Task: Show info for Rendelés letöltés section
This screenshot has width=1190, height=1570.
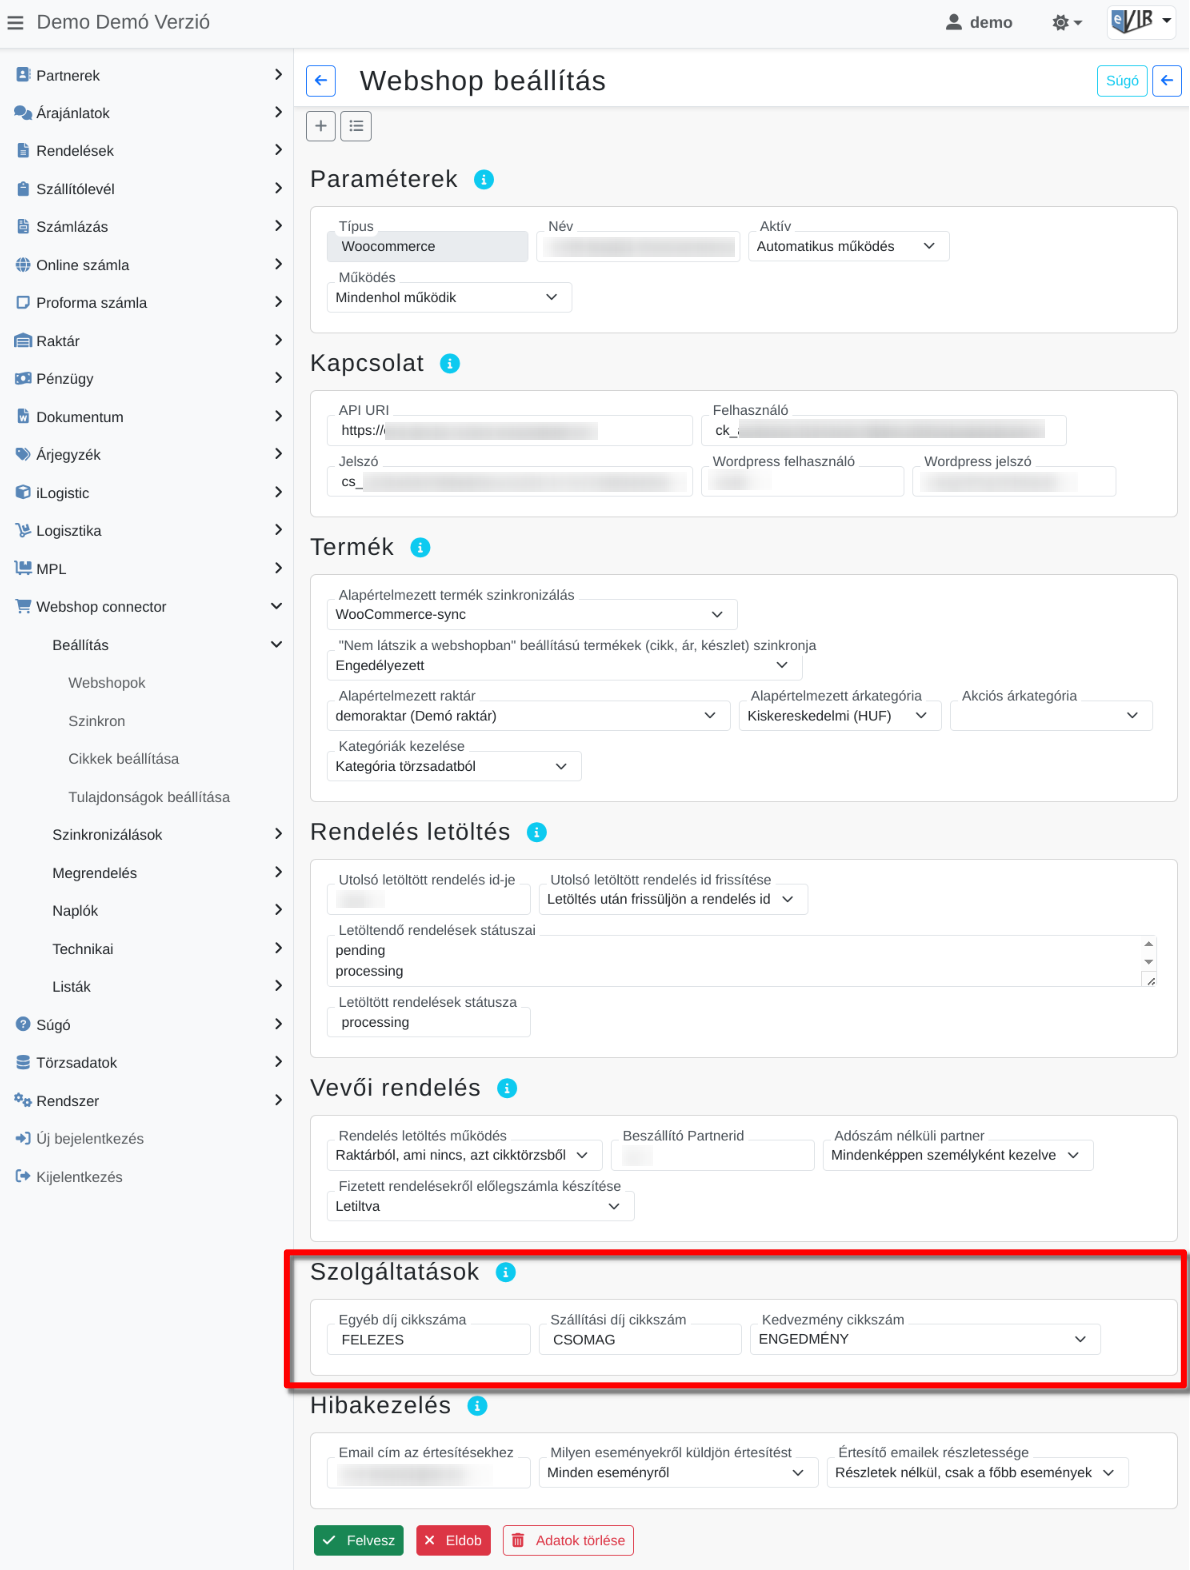Action: tap(537, 832)
